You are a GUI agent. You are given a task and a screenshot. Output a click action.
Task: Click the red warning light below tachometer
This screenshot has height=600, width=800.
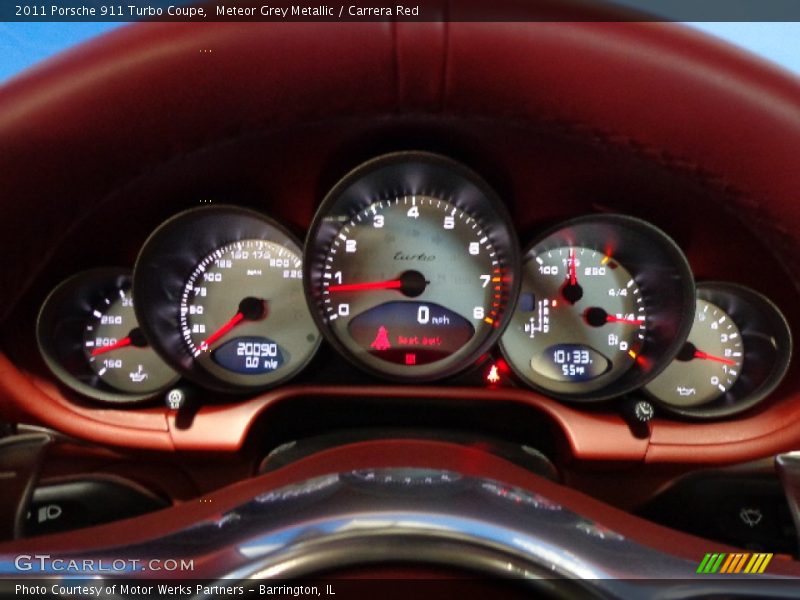[x=493, y=373]
